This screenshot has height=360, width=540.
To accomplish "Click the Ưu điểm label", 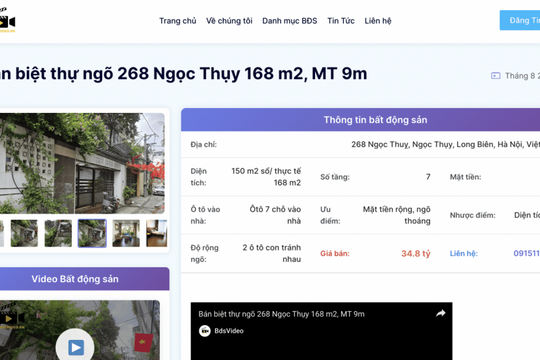I will coord(330,215).
